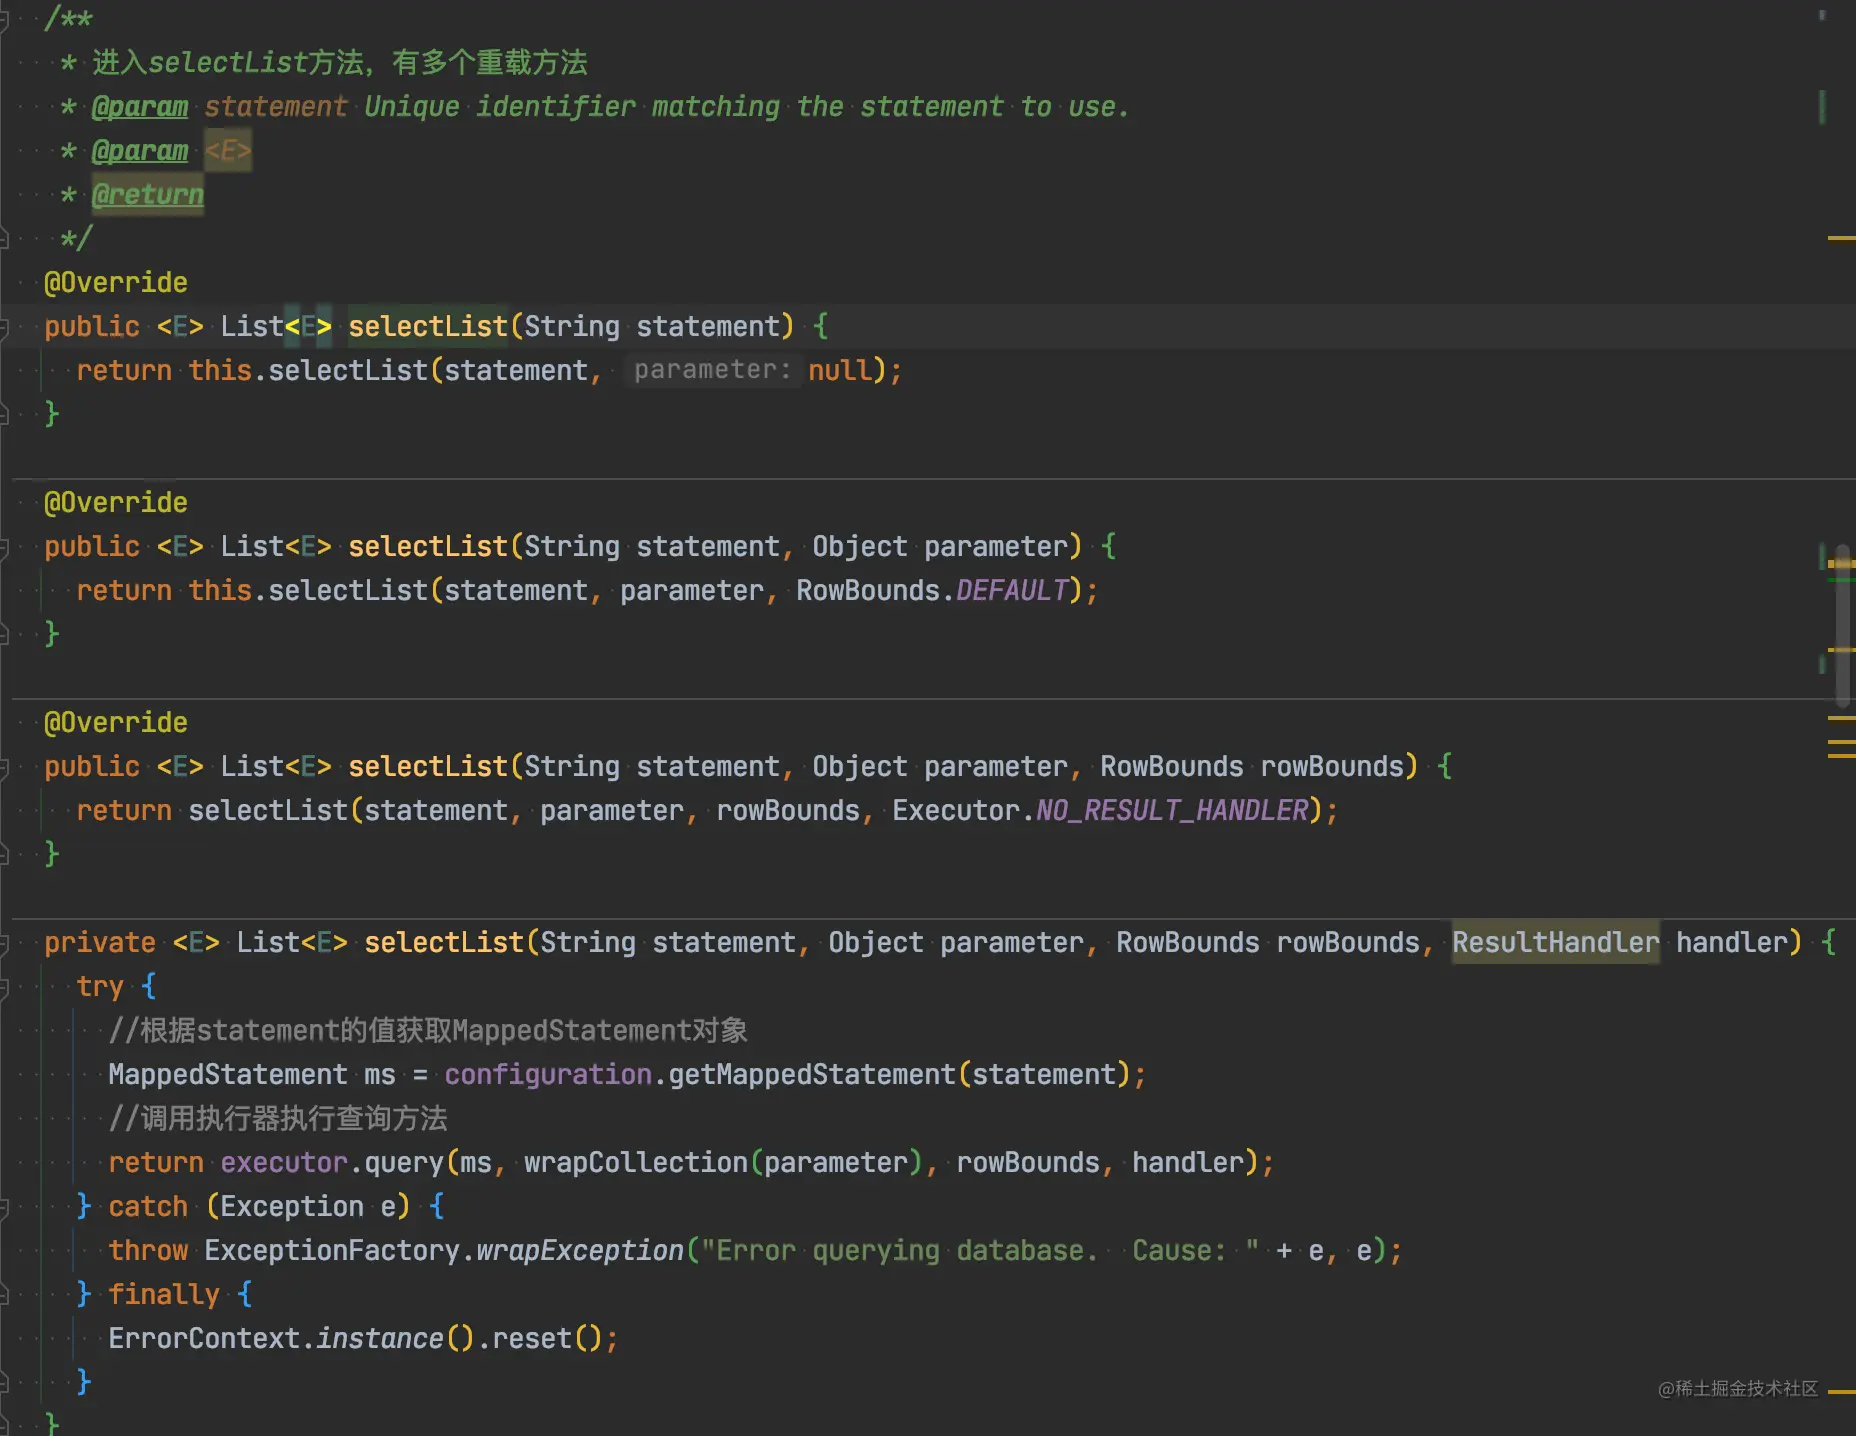Image resolution: width=1856 pixels, height=1436 pixels.
Task: Fold the try block in gutter
Action: pos(3,987)
